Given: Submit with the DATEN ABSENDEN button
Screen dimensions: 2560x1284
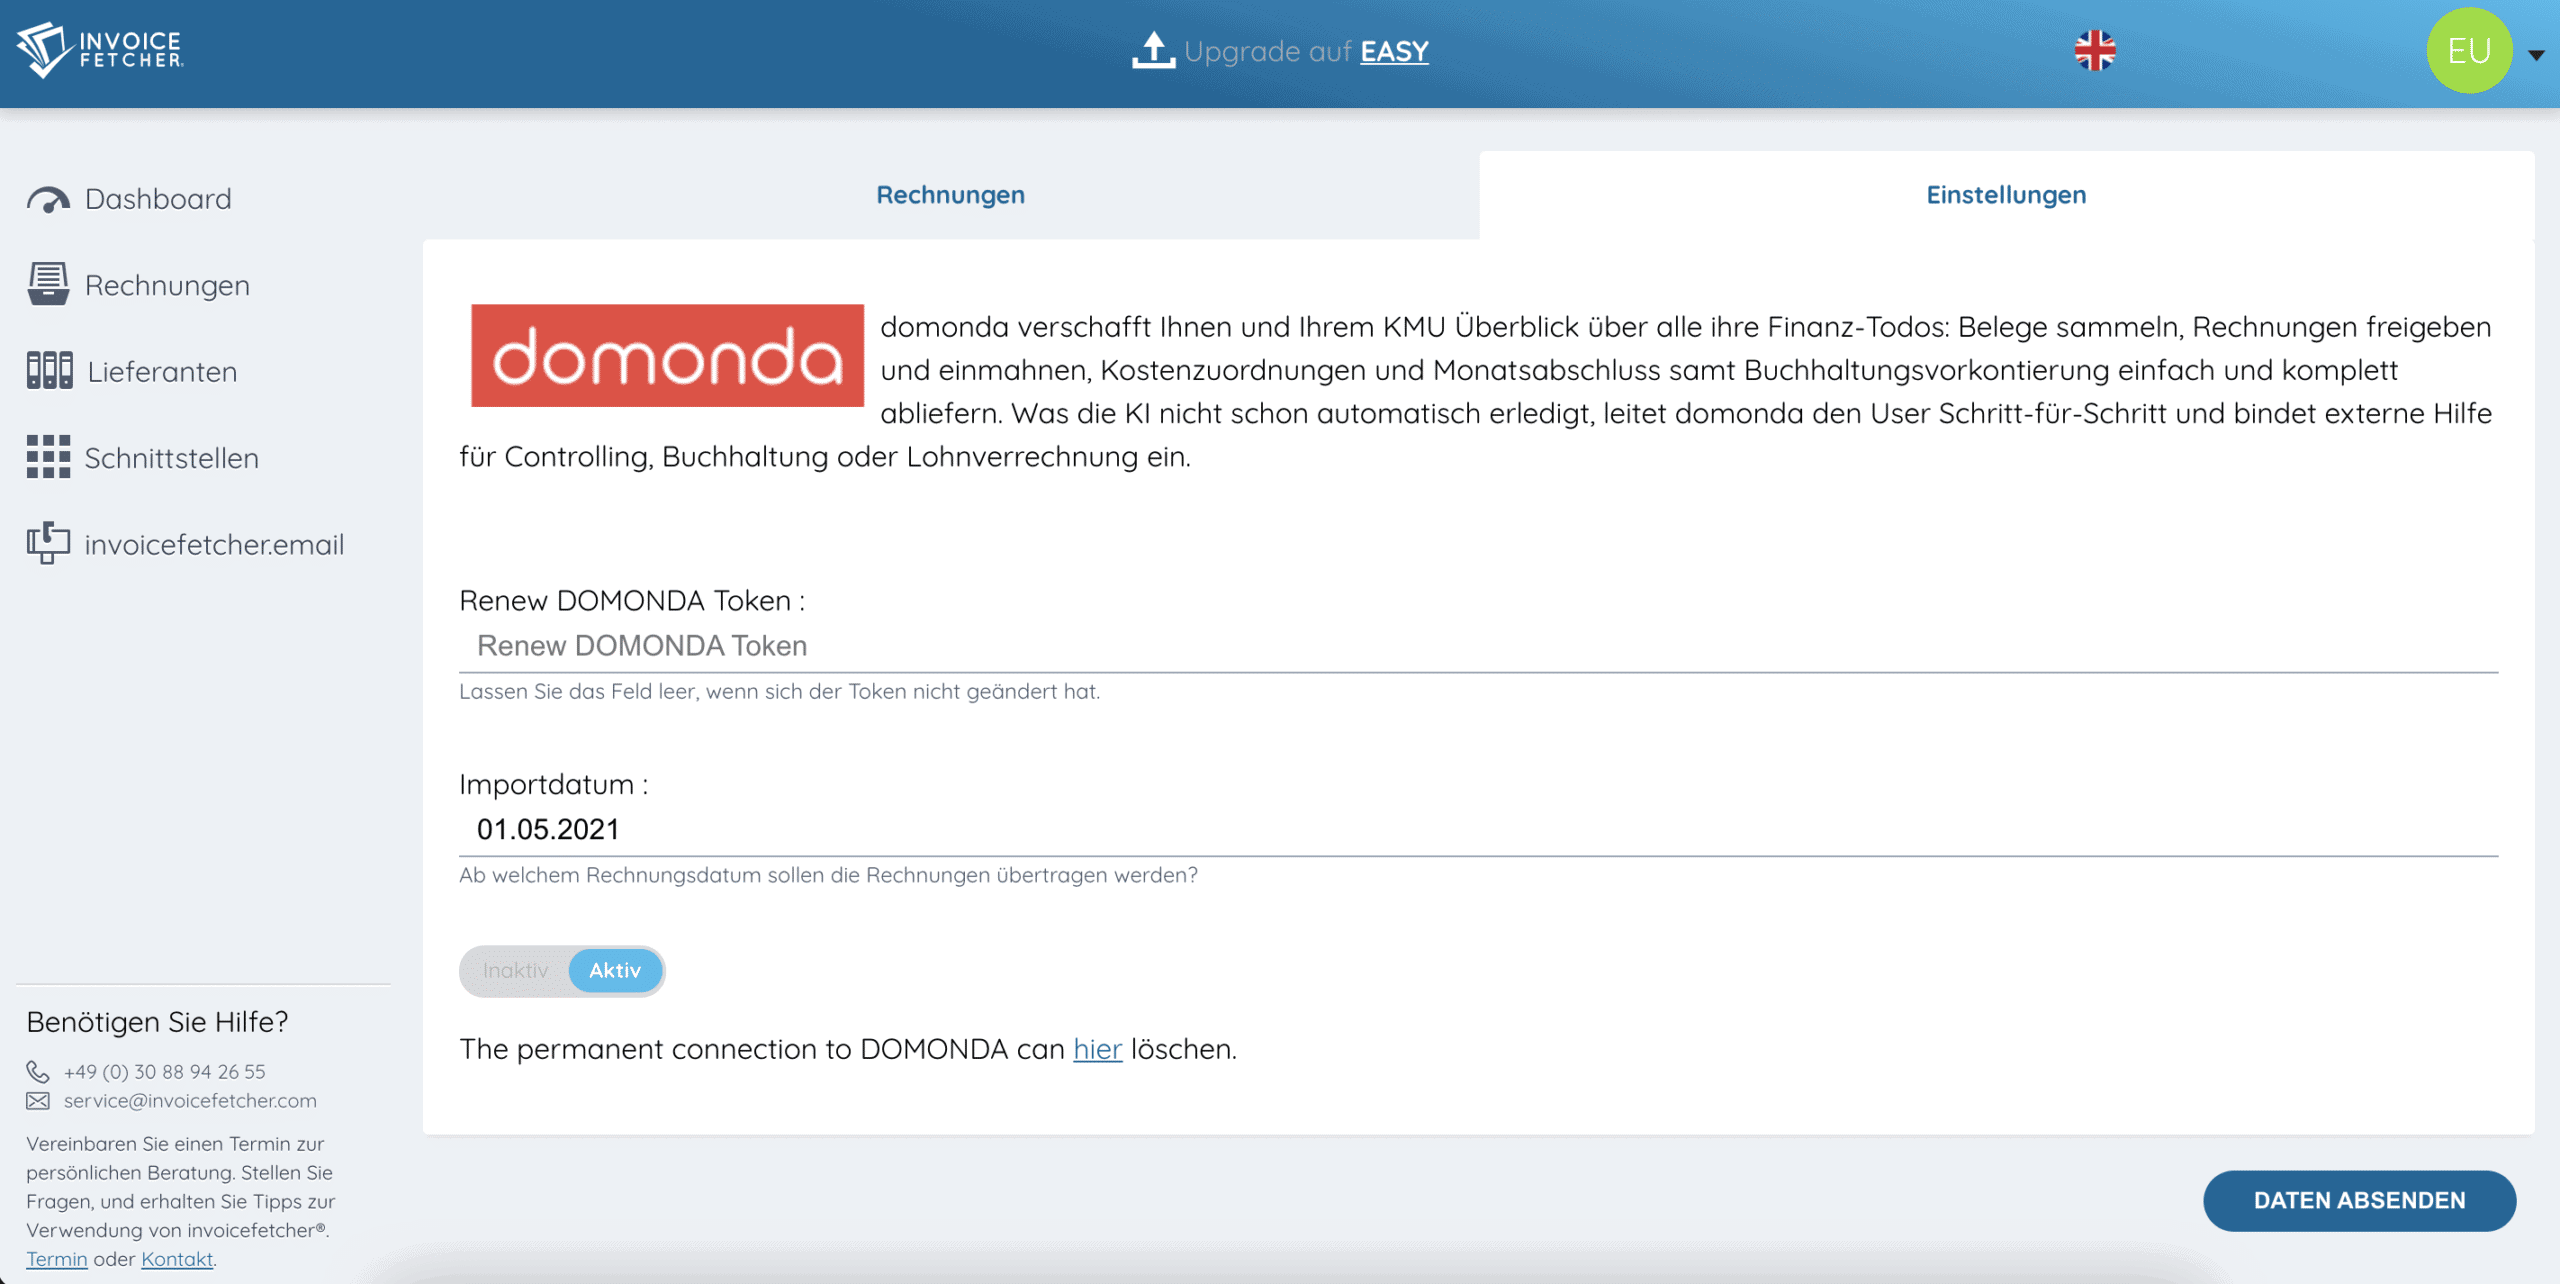Looking at the screenshot, I should click(x=2359, y=1200).
